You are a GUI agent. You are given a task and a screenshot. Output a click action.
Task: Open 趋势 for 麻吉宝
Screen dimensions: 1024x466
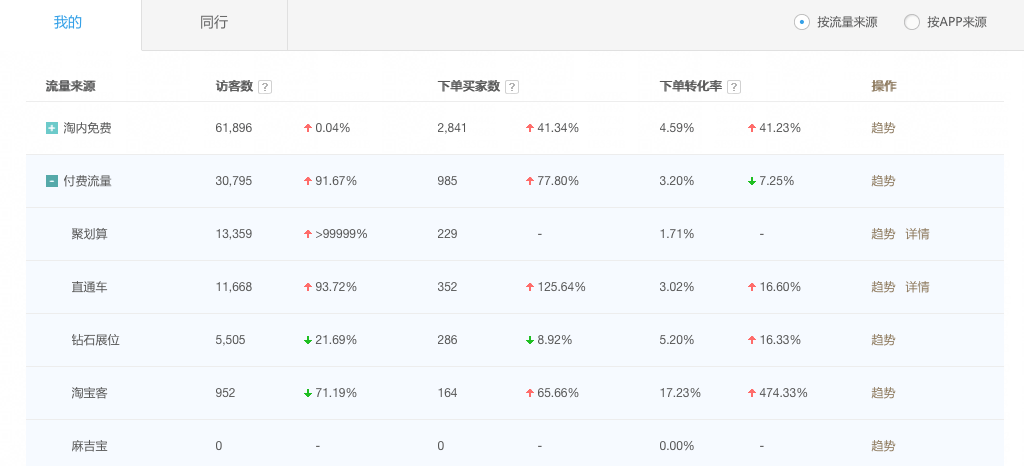click(x=883, y=446)
